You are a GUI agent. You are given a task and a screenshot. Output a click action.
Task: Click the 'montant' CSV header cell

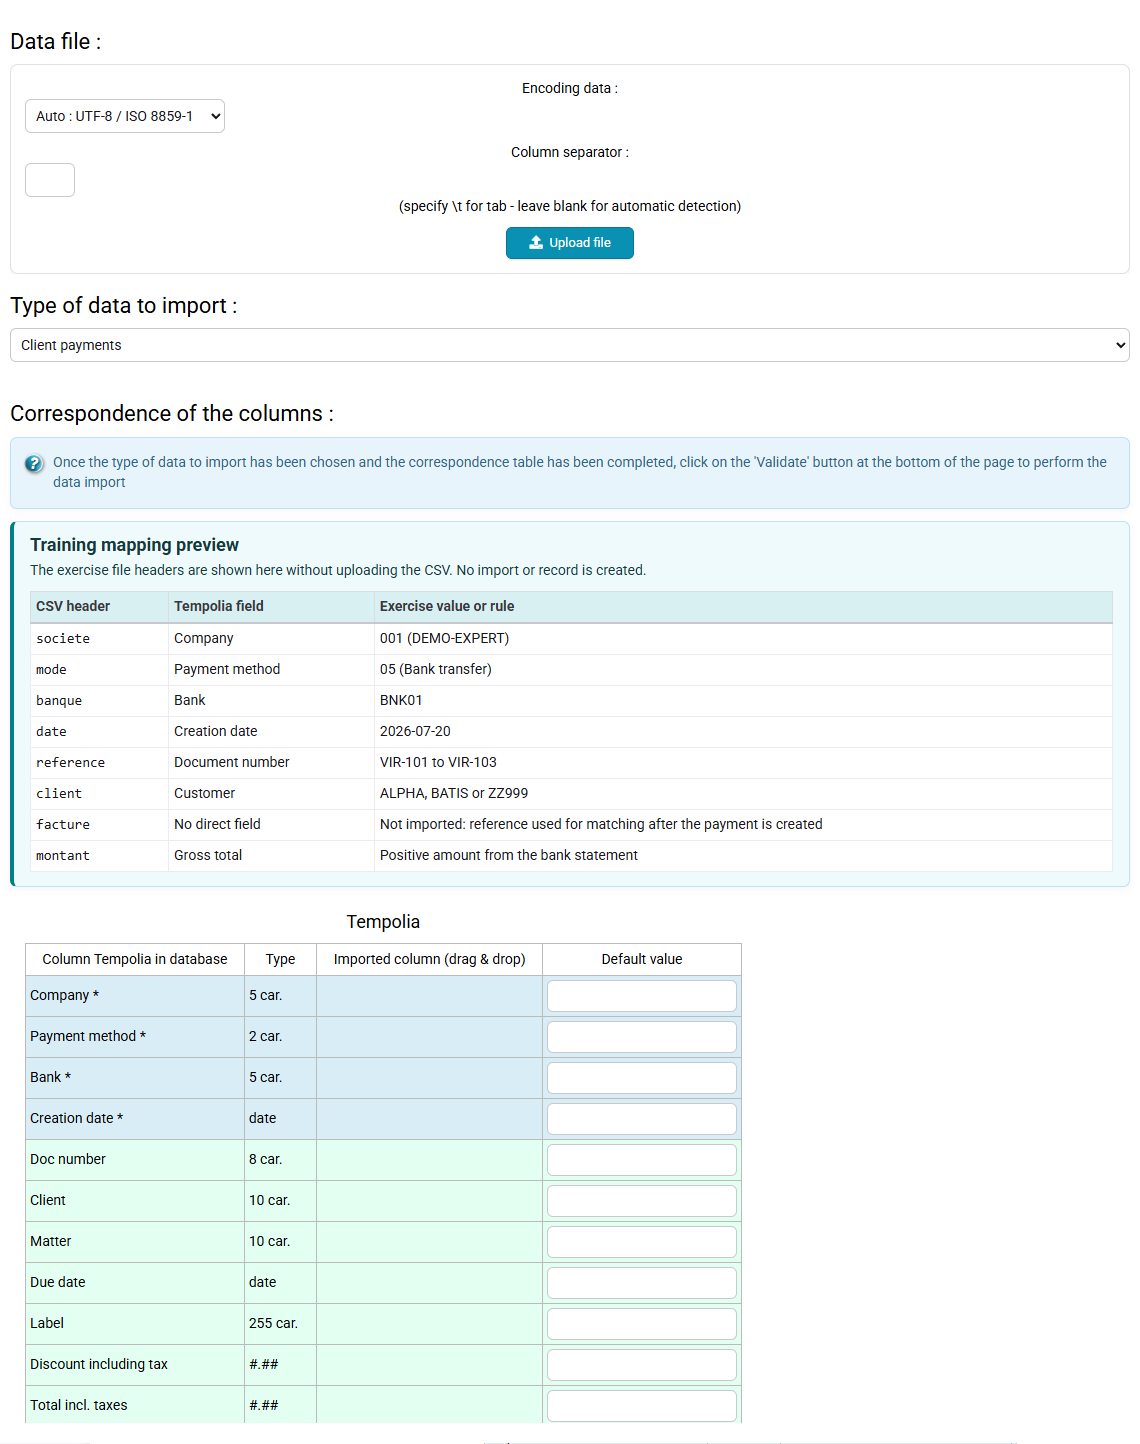[x=99, y=856]
